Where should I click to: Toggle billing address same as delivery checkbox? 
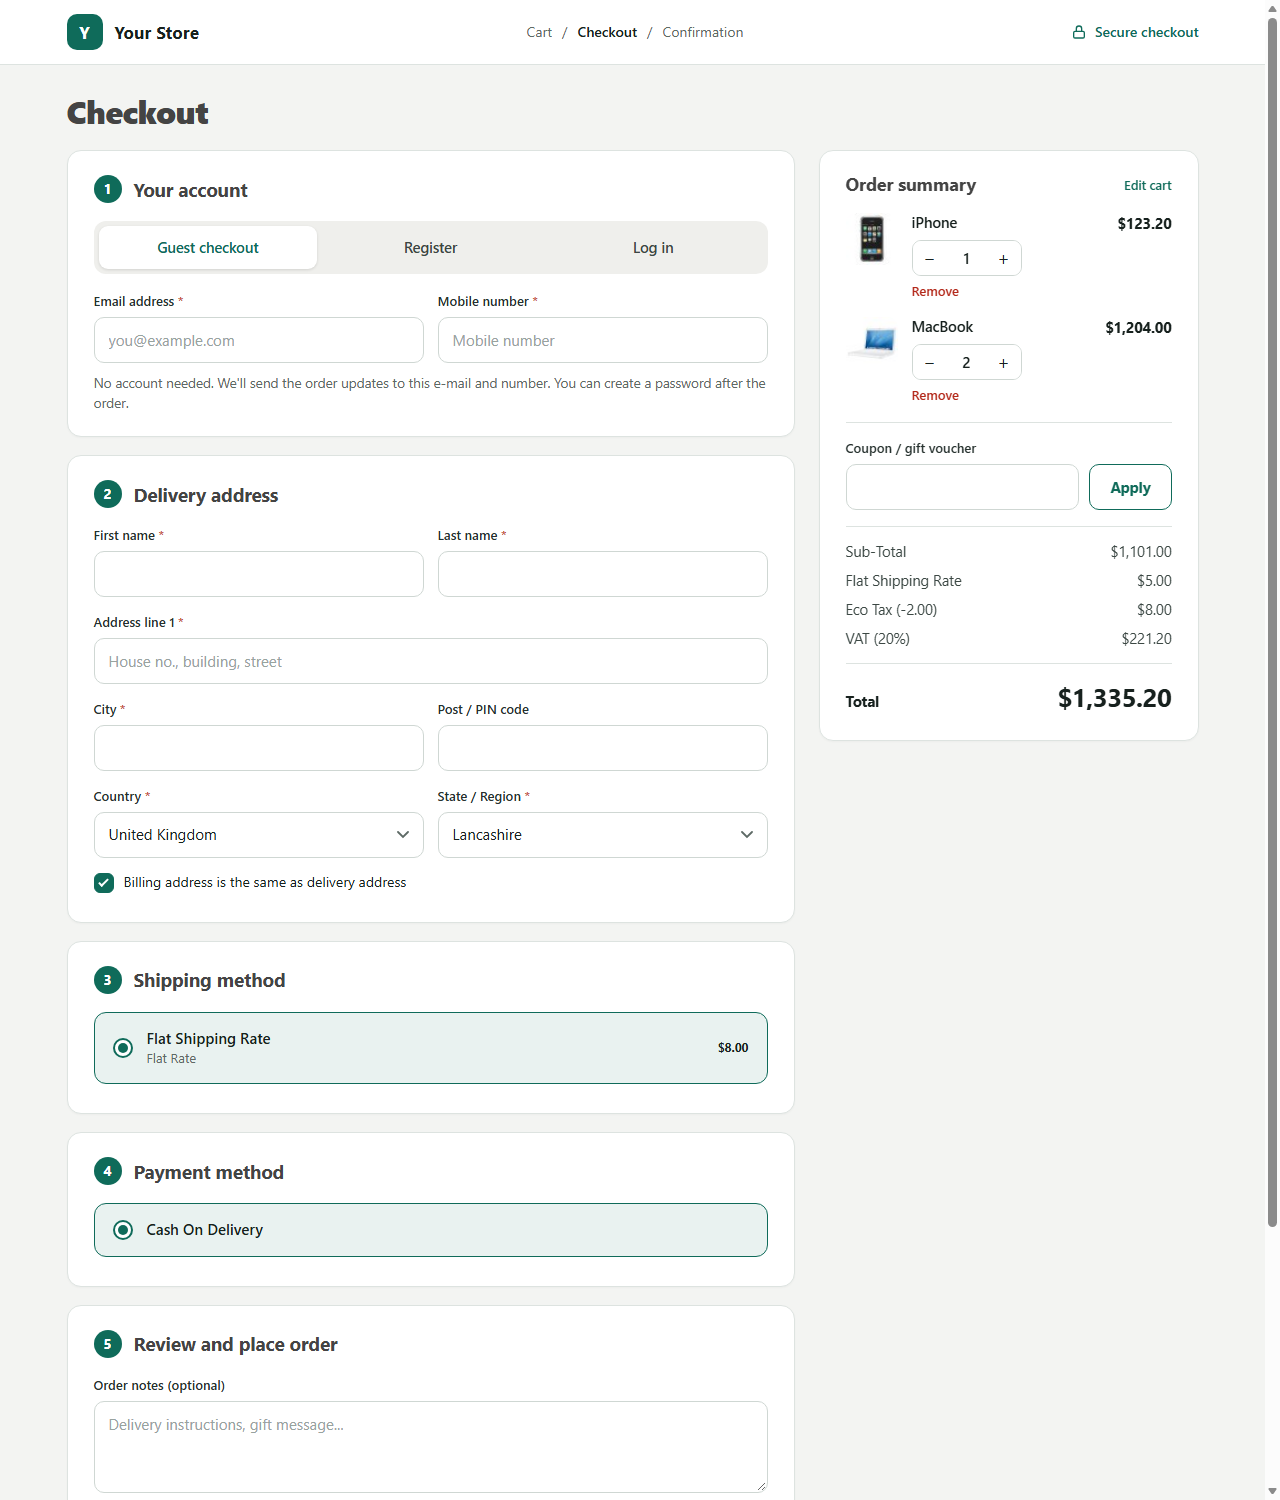pos(104,883)
